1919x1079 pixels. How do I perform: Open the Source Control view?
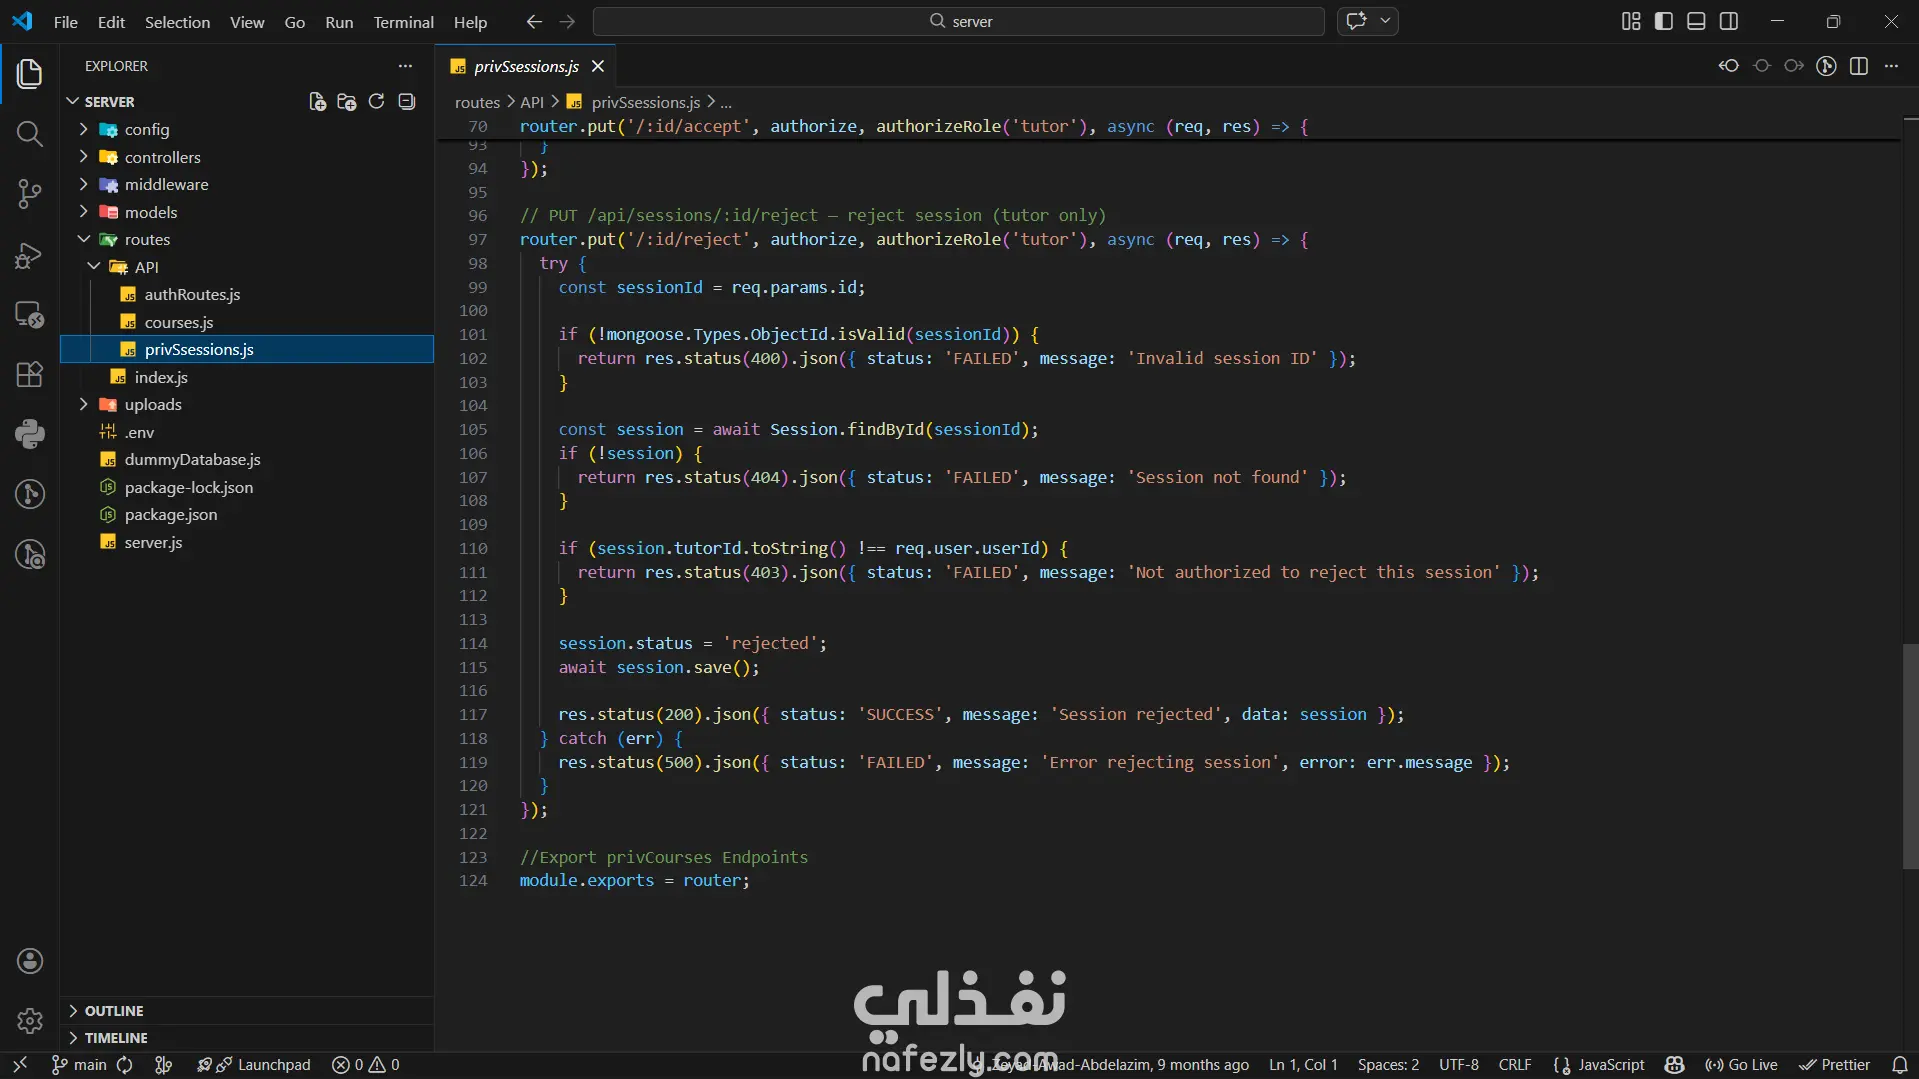click(x=30, y=194)
